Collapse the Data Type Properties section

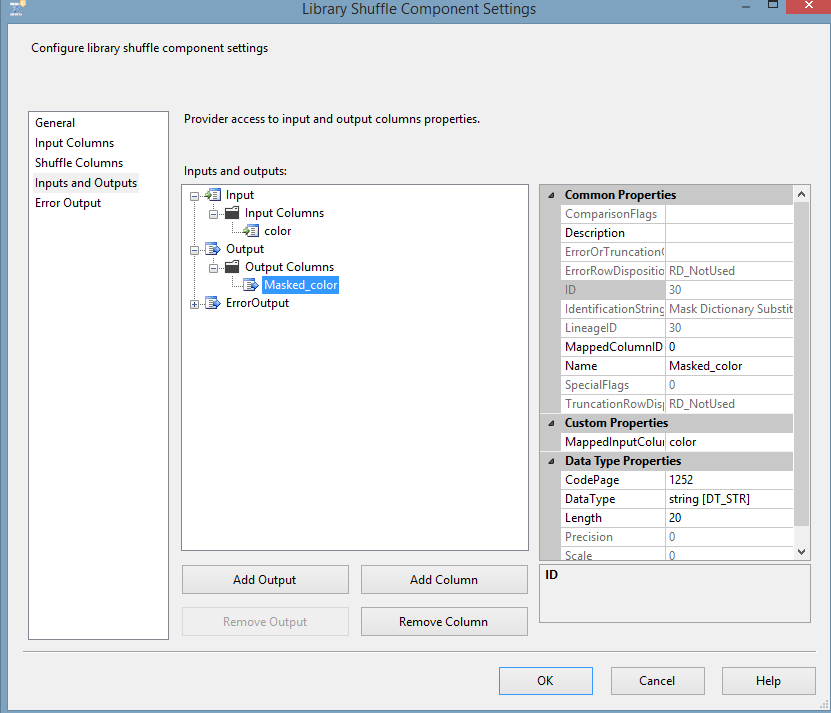551,461
